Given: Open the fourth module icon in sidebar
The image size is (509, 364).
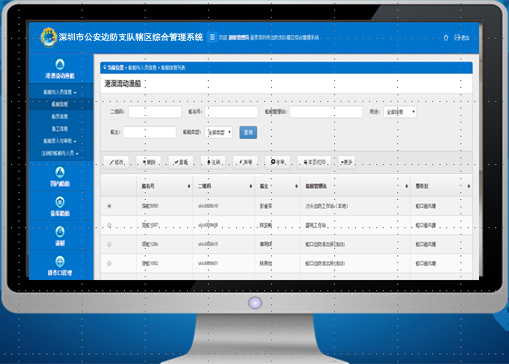Looking at the screenshot, I should 60,231.
